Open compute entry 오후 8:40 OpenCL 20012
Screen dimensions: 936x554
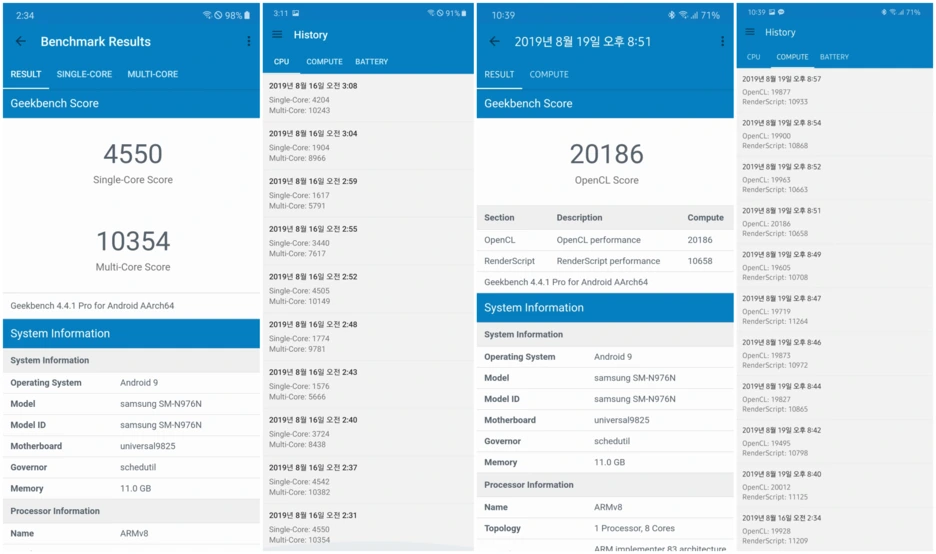pyautogui.click(x=835, y=485)
